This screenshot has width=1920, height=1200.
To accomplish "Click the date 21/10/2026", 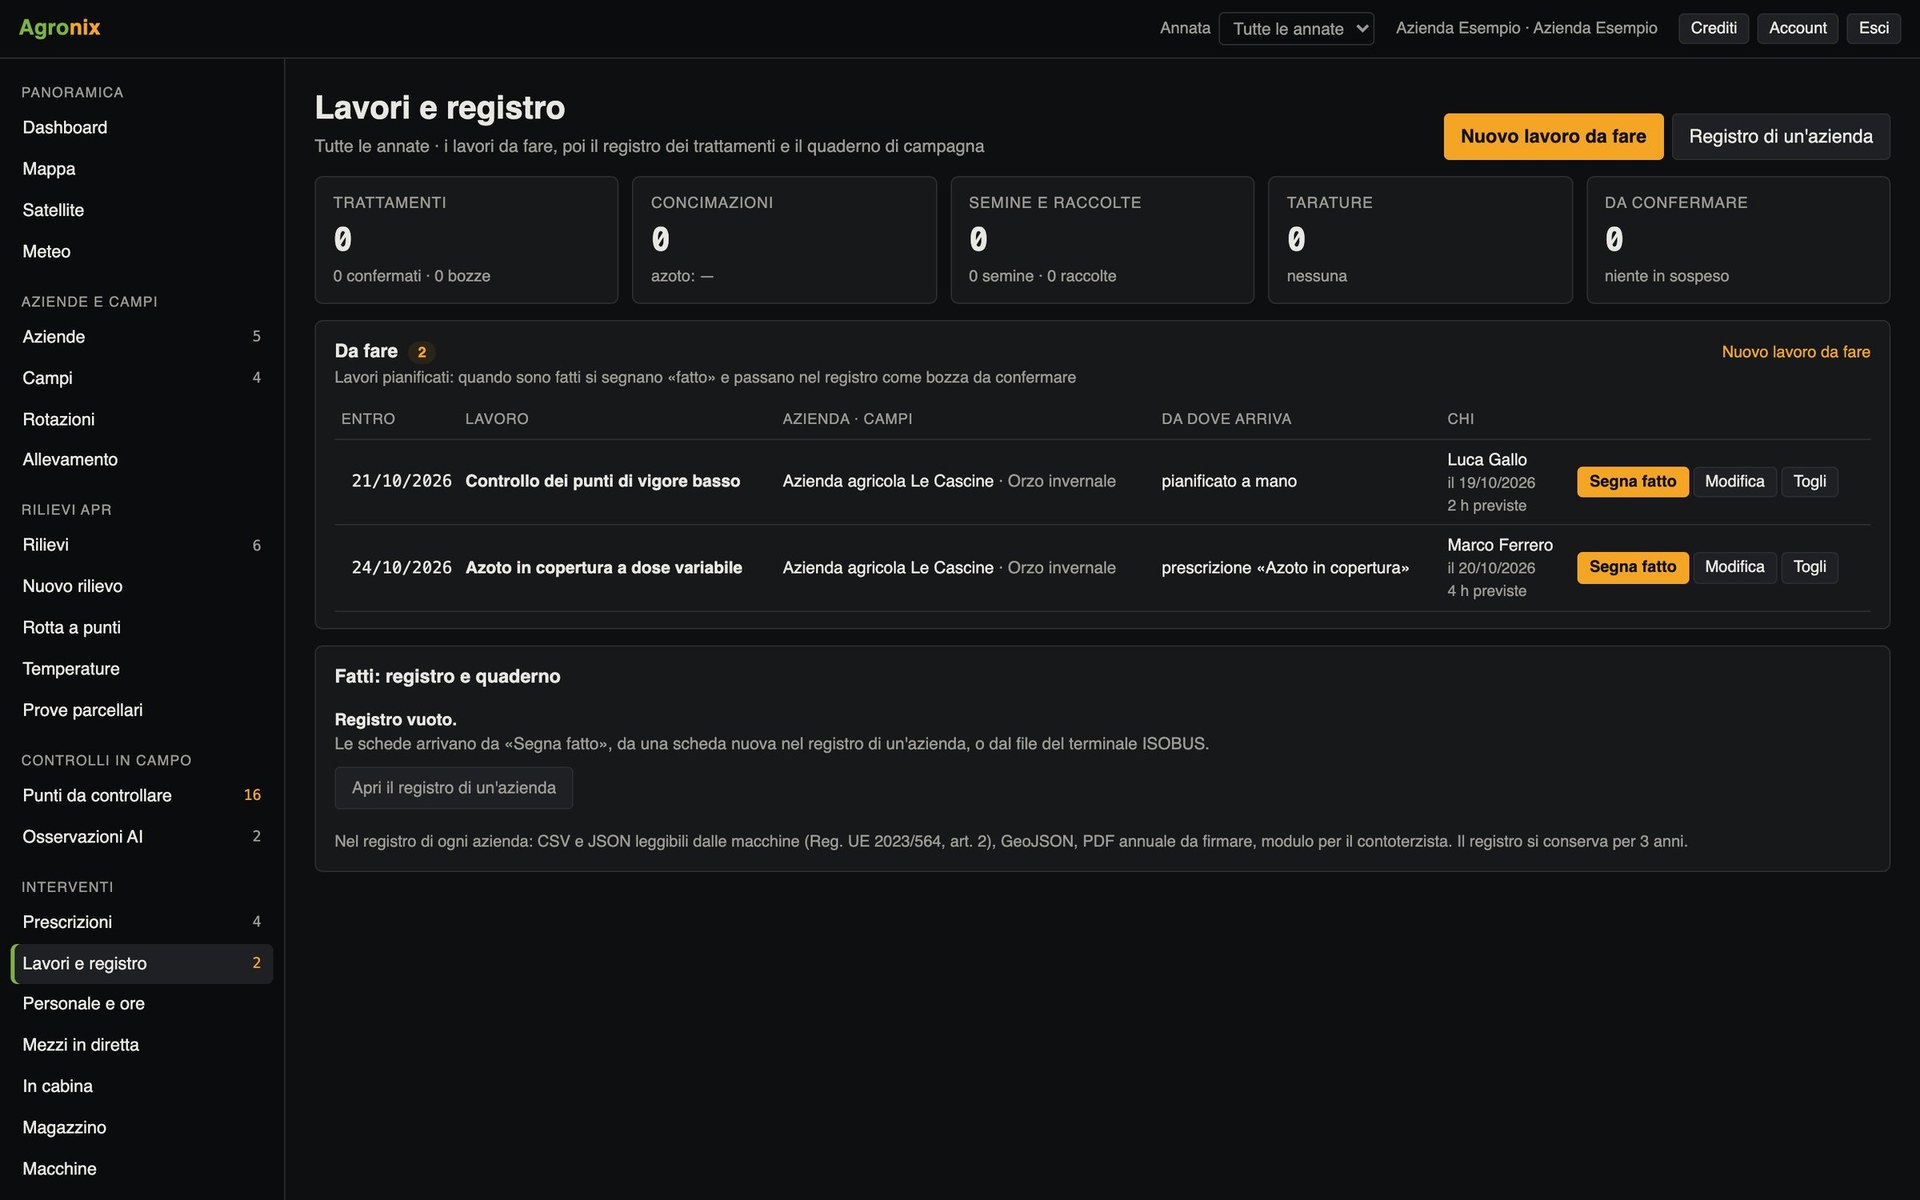I will (x=401, y=482).
